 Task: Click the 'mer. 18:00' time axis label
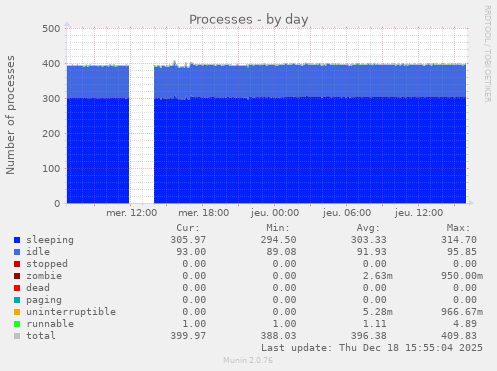point(203,213)
